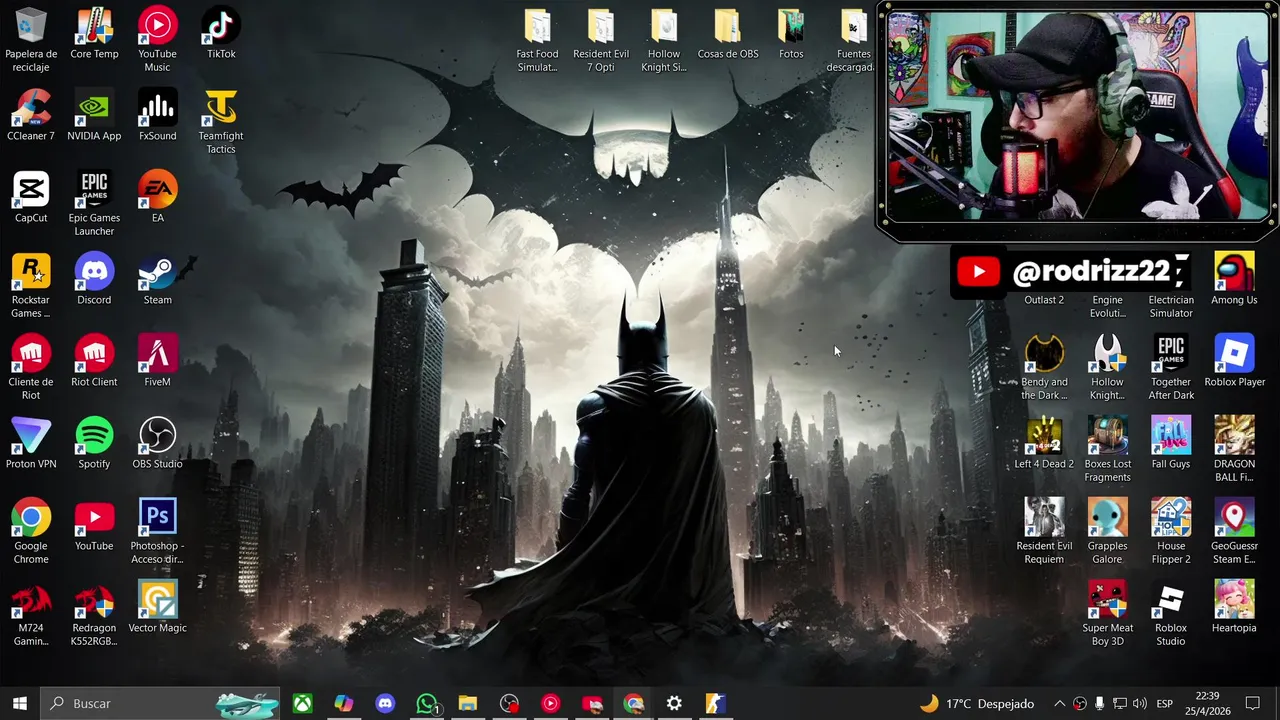The width and height of the screenshot is (1280, 720).
Task: Open WhatsApp from the taskbar
Action: pyautogui.click(x=427, y=703)
